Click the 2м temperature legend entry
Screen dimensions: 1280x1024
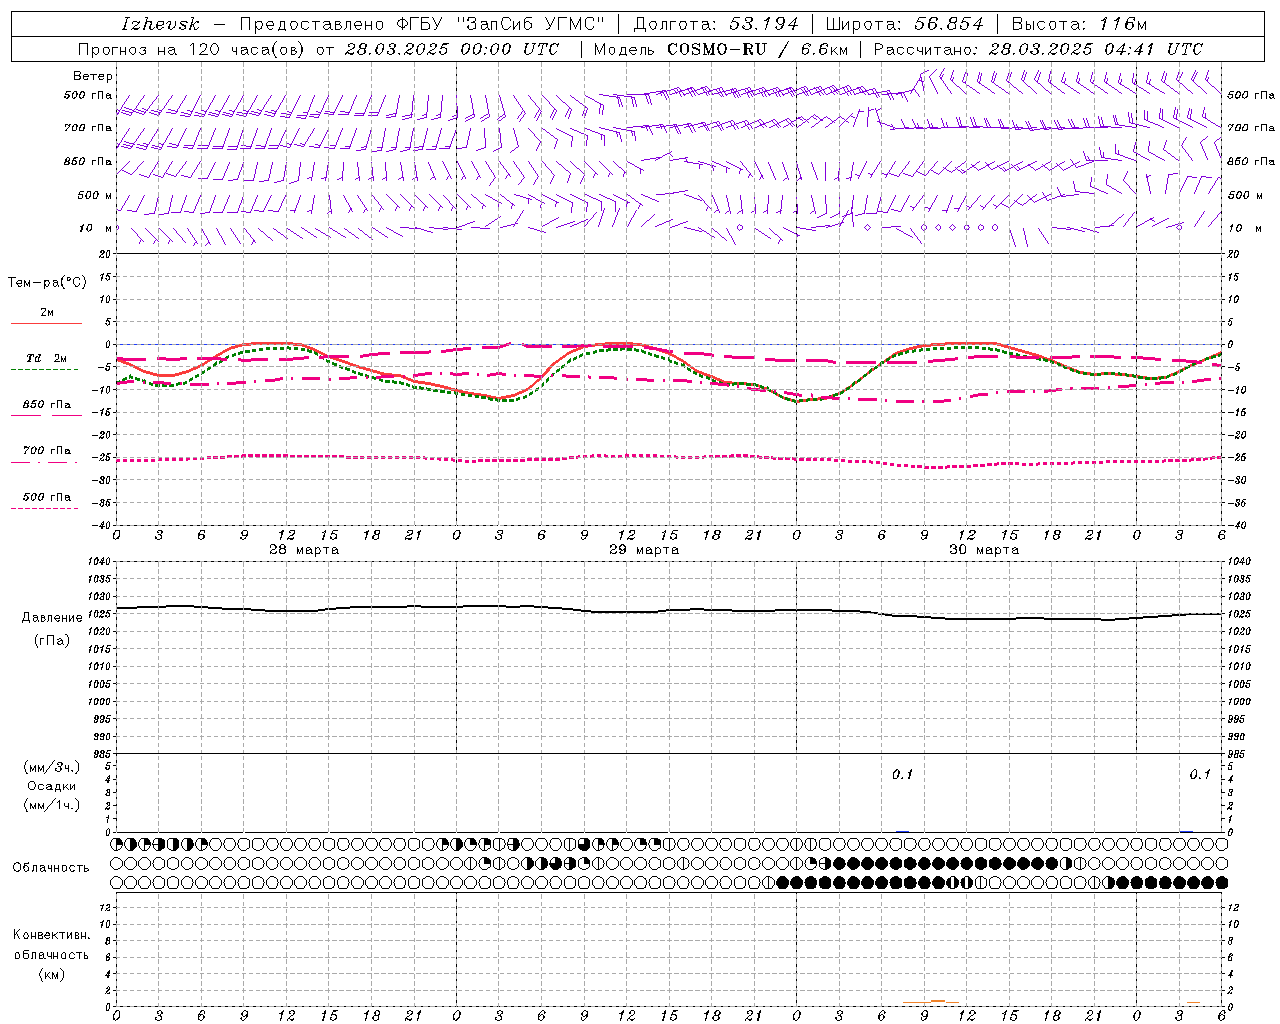pyautogui.click(x=47, y=312)
